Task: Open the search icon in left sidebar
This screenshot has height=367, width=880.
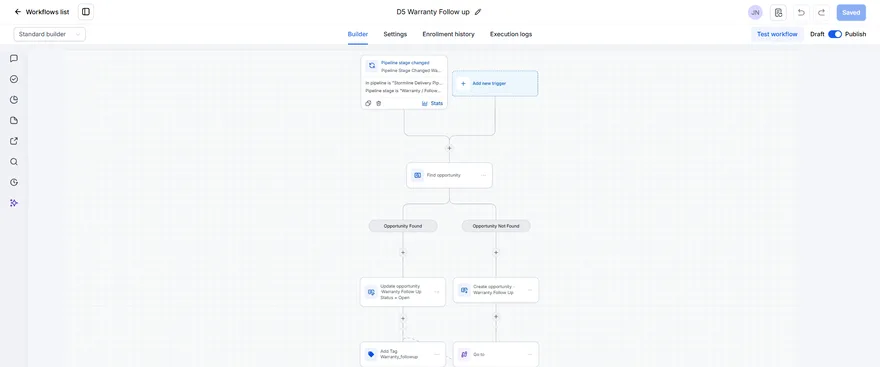Action: pyautogui.click(x=14, y=162)
